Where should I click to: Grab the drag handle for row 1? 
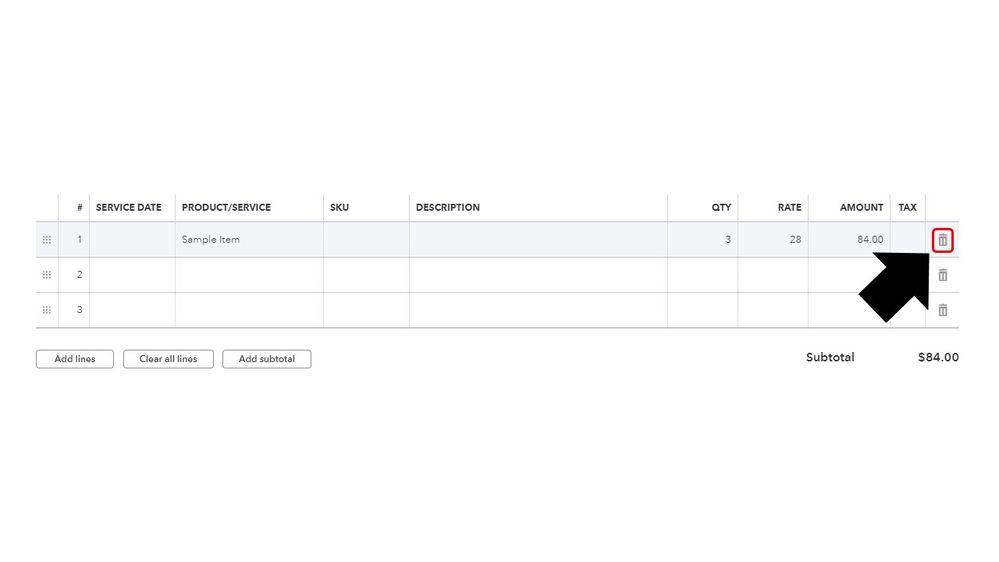coord(47,240)
